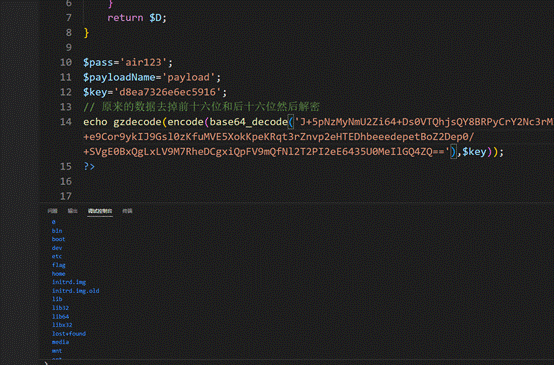Click the 'lib' output line
Screen dimensions: 554x365
[x=57, y=299]
